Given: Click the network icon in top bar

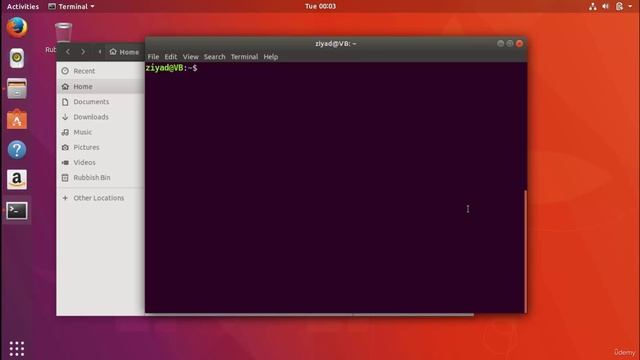Looking at the screenshot, I should [592, 6].
